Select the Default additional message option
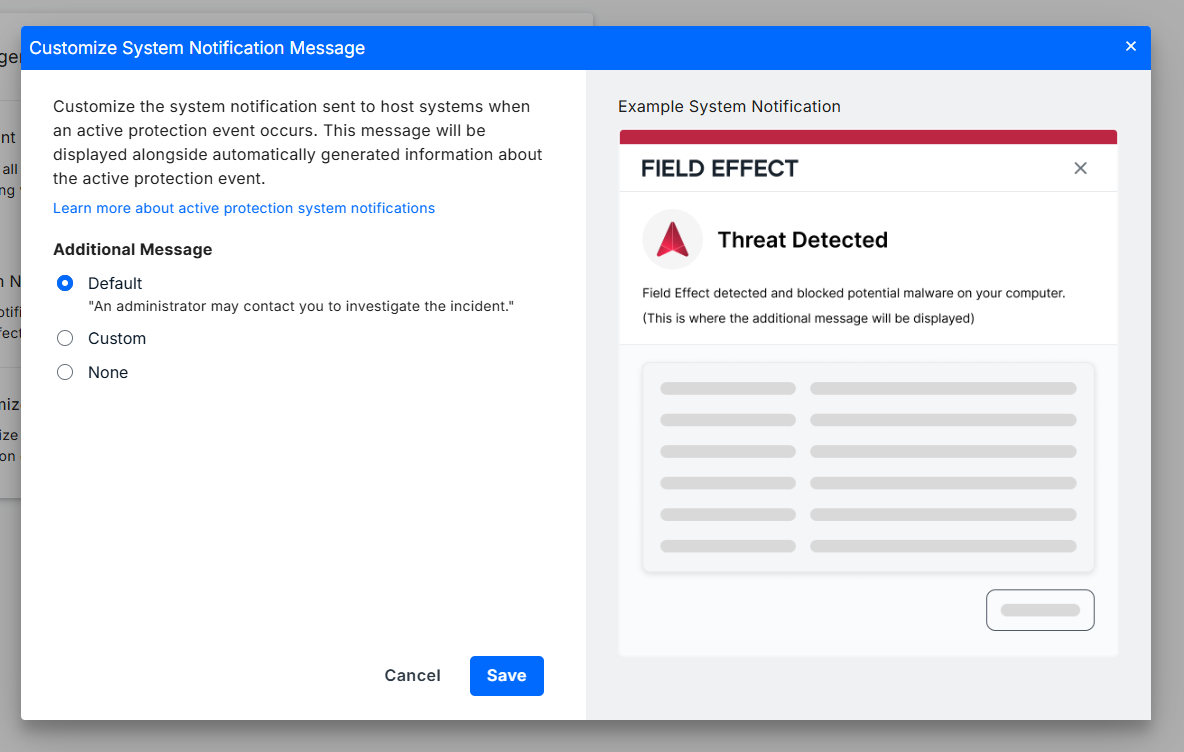 pos(65,283)
